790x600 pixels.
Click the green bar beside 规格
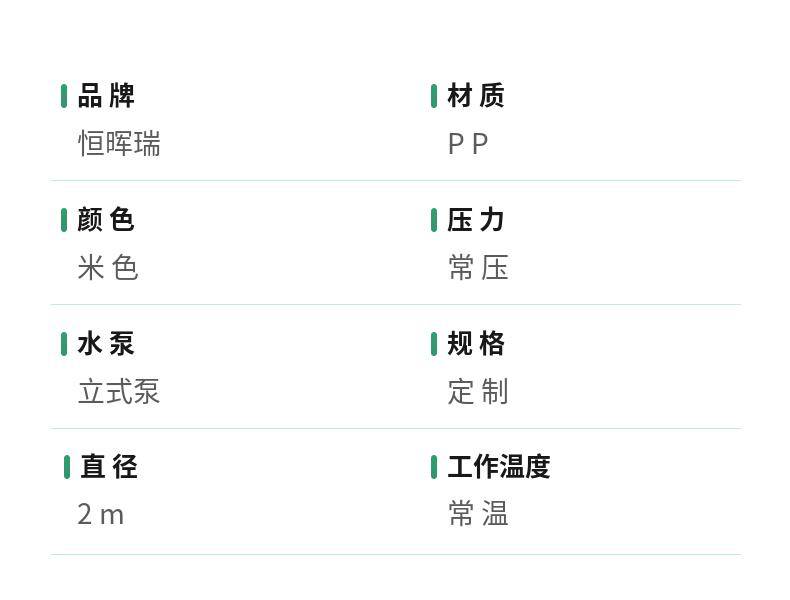click(x=434, y=344)
